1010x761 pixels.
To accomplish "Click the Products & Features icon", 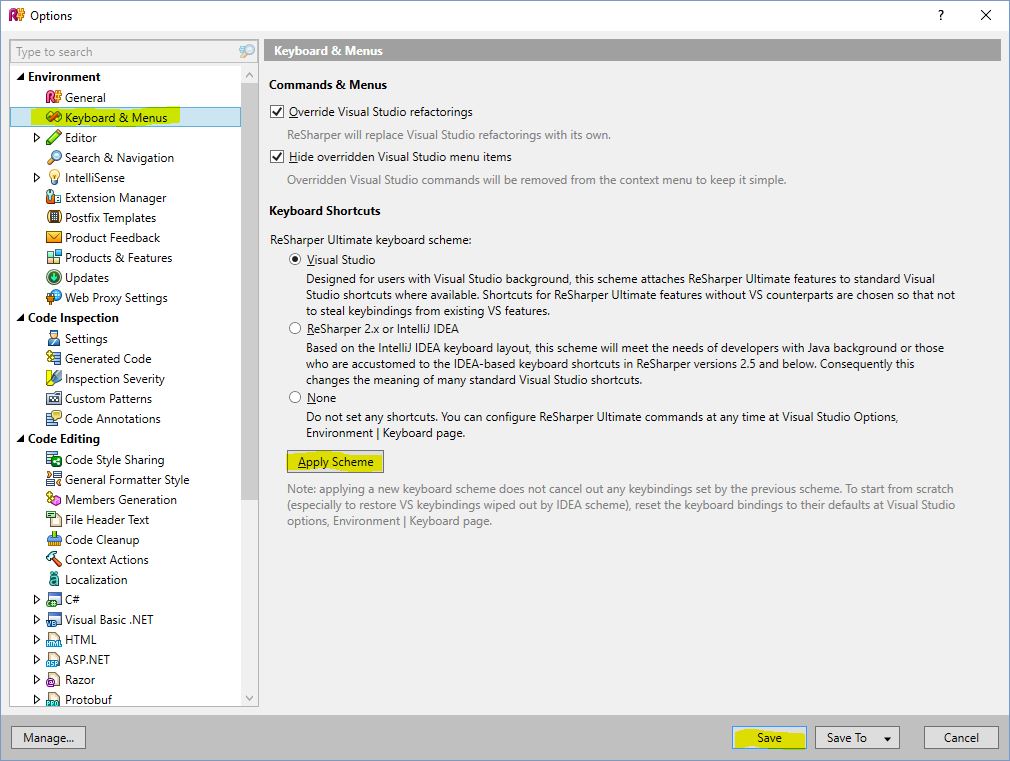I will point(53,257).
